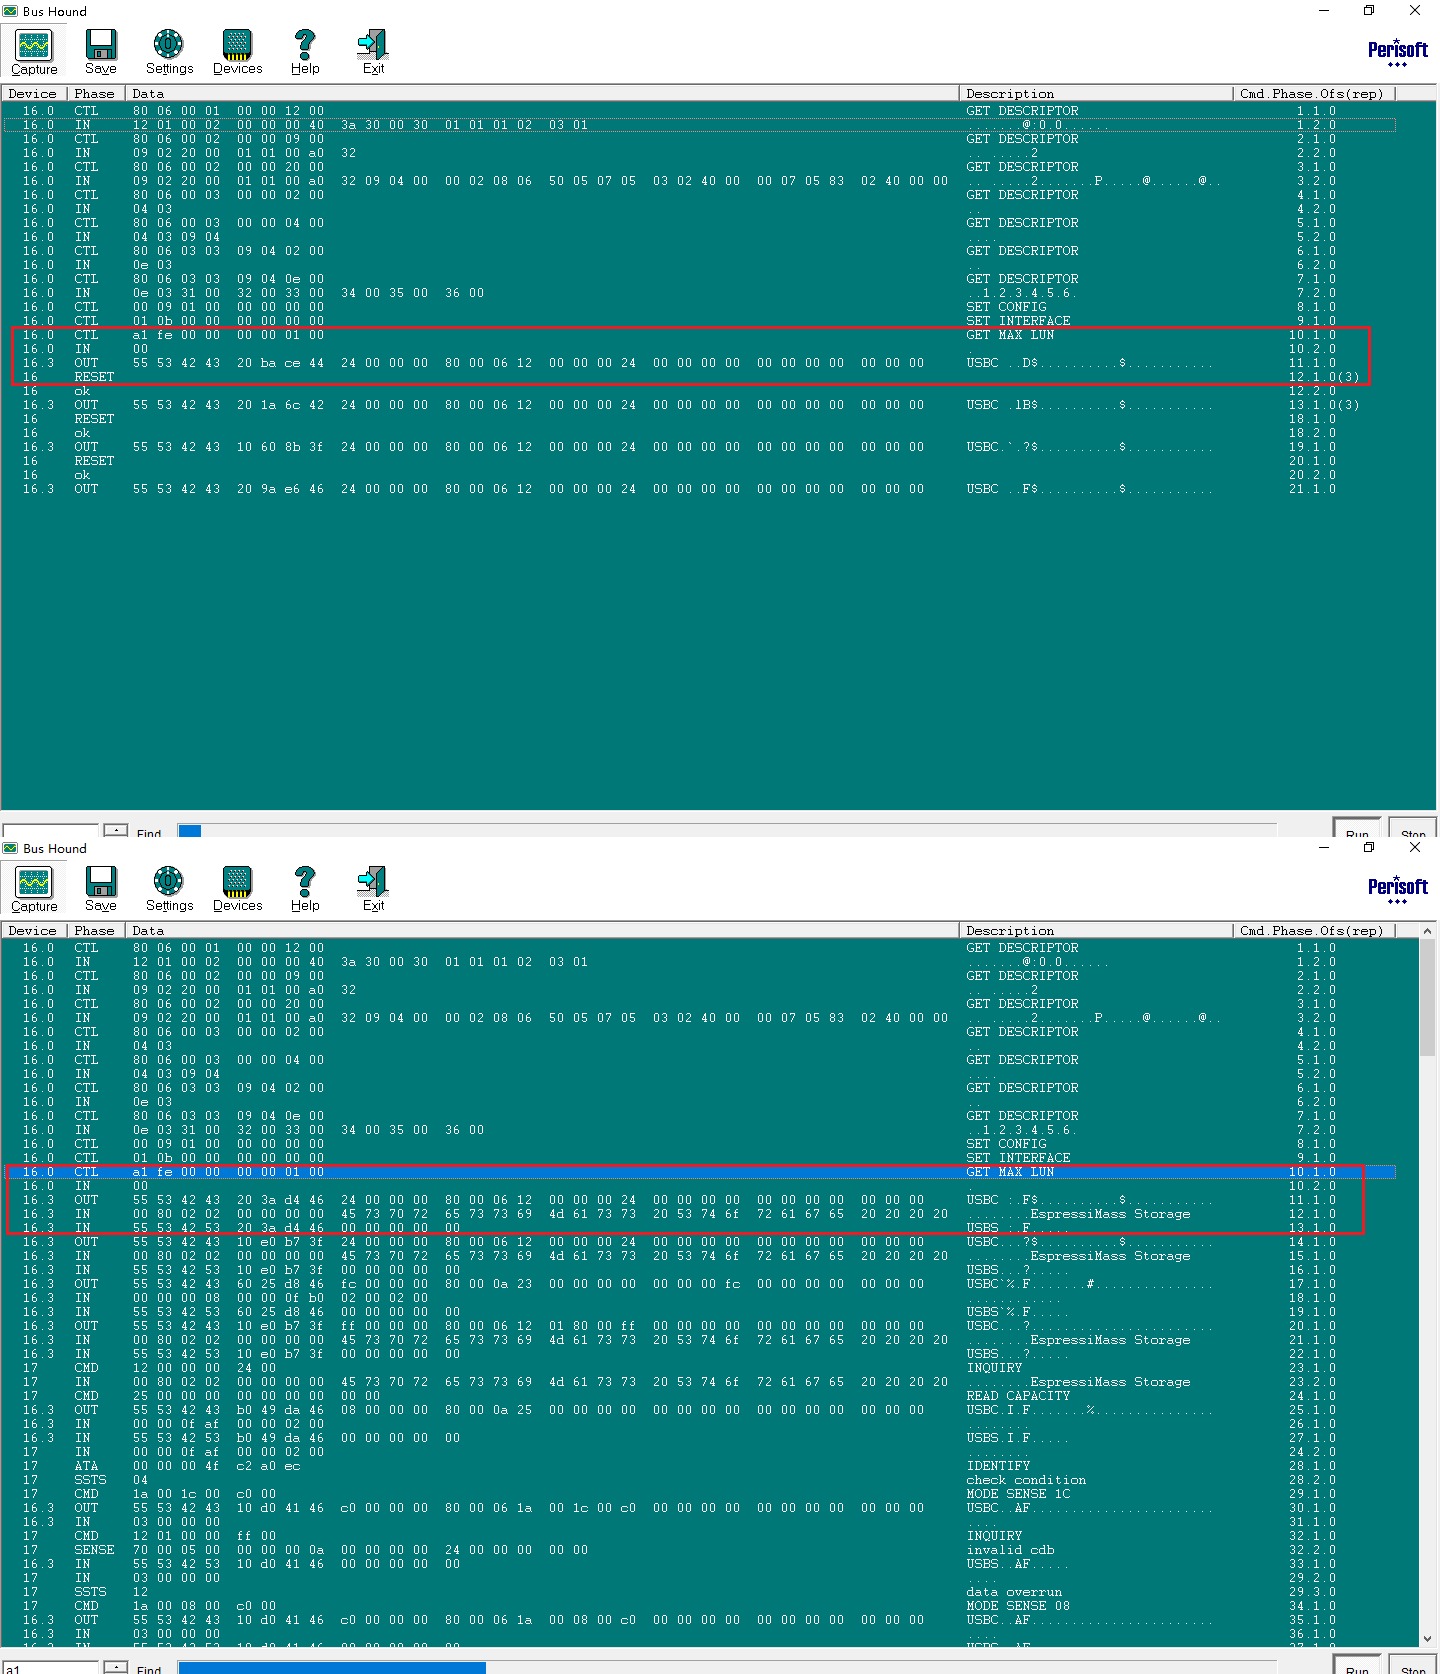Viewport: 1440px width, 1674px height.
Task: Select invalid cdb row in lower window
Action: [x=698, y=1550]
